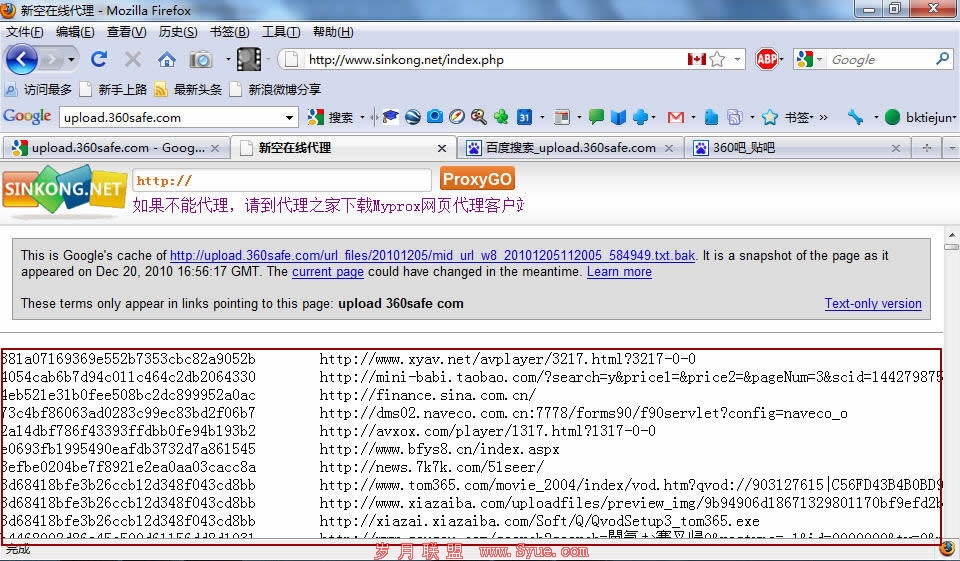The width and height of the screenshot is (960, 561).
Task: Open the cached upload.360safe.com txt.bak link
Action: tap(432, 255)
